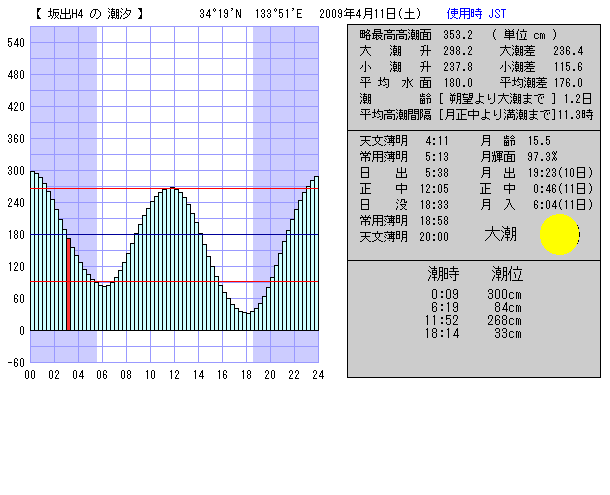Image resolution: width=610 pixels, height=495 pixels.
Task: Click the 大潮 tide type label
Action: tap(500, 234)
